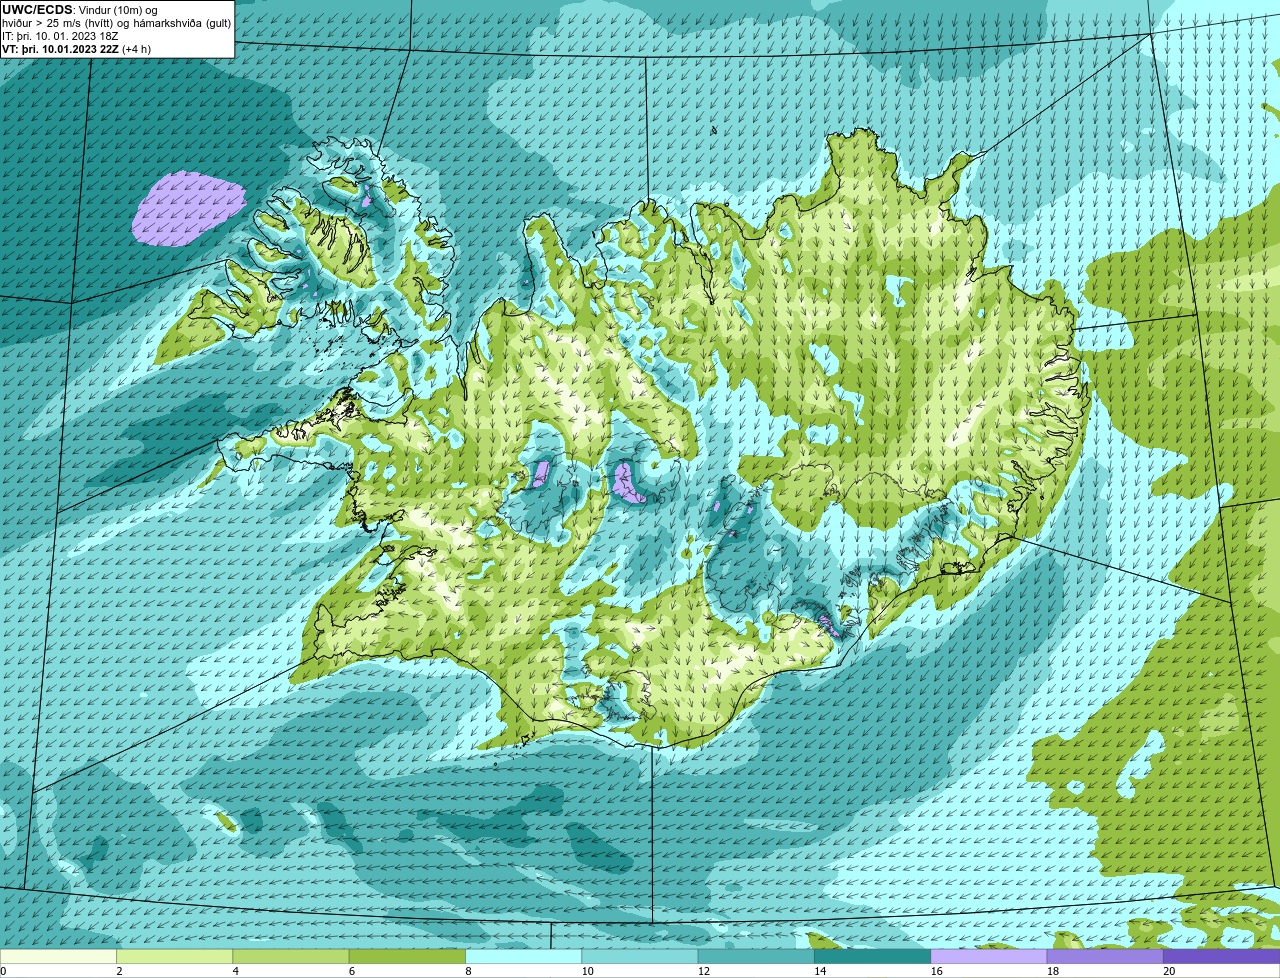Click the legend tick label "16"
Image resolution: width=1280 pixels, height=978 pixels.
tap(937, 971)
